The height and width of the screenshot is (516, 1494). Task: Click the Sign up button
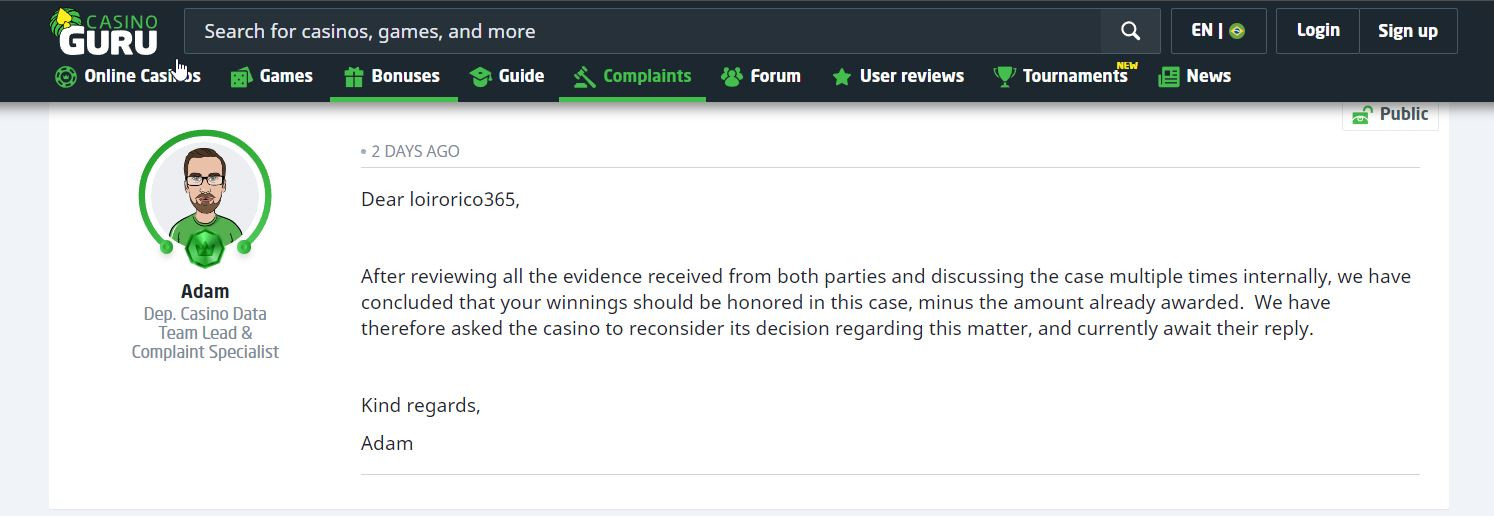click(1408, 31)
